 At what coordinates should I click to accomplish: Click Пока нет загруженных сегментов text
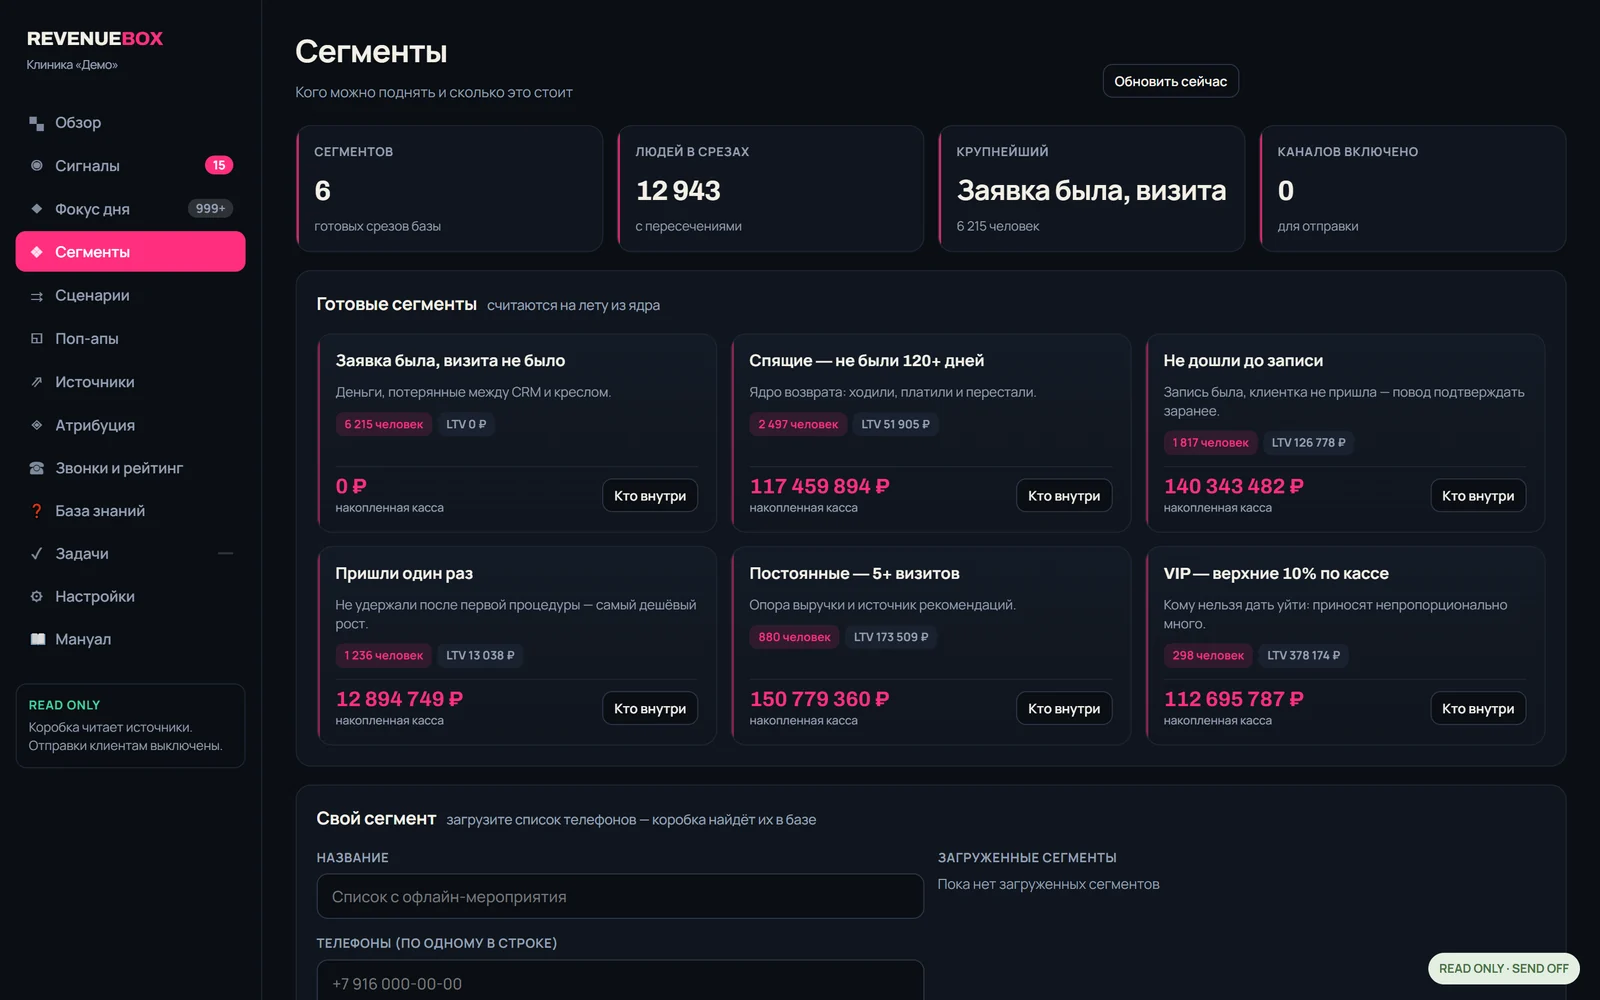coord(1048,884)
